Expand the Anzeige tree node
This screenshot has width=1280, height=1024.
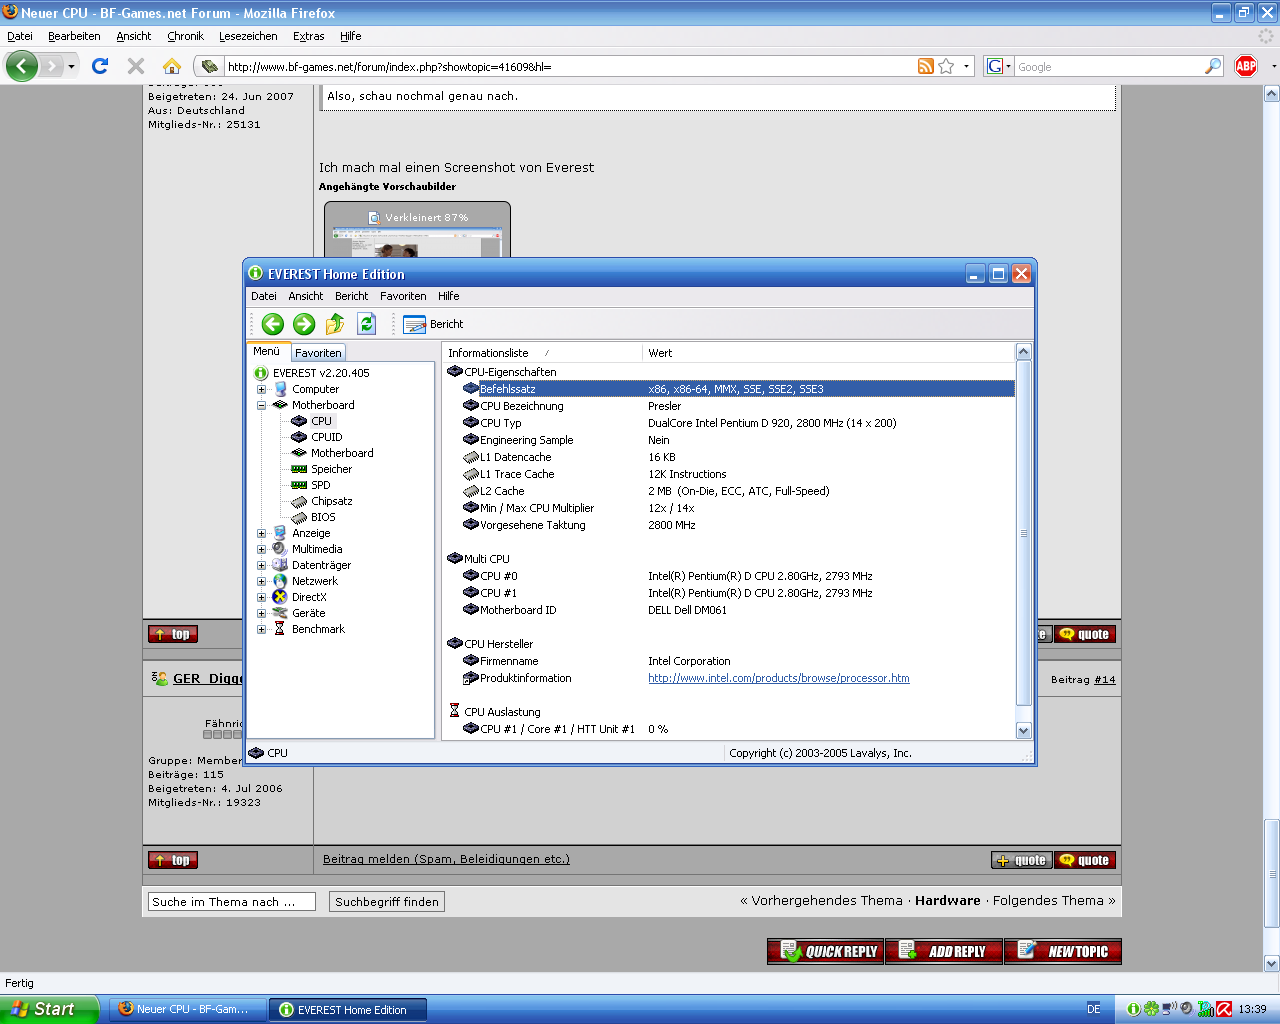click(x=261, y=533)
